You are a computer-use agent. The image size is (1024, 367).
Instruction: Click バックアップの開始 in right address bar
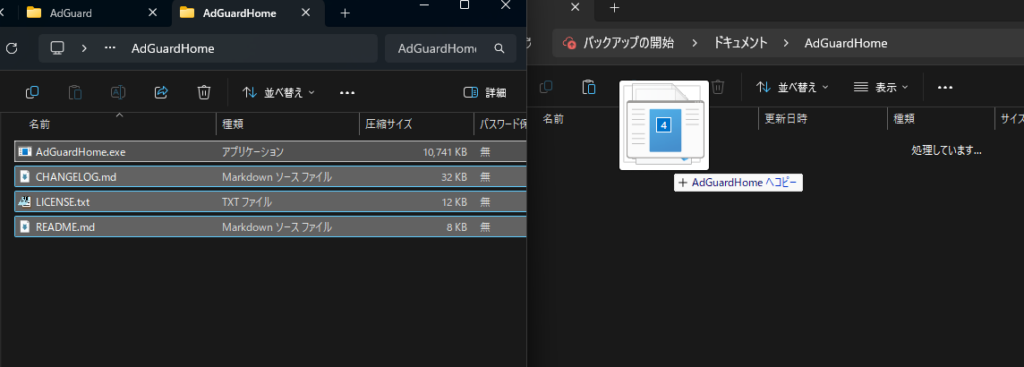(628, 44)
